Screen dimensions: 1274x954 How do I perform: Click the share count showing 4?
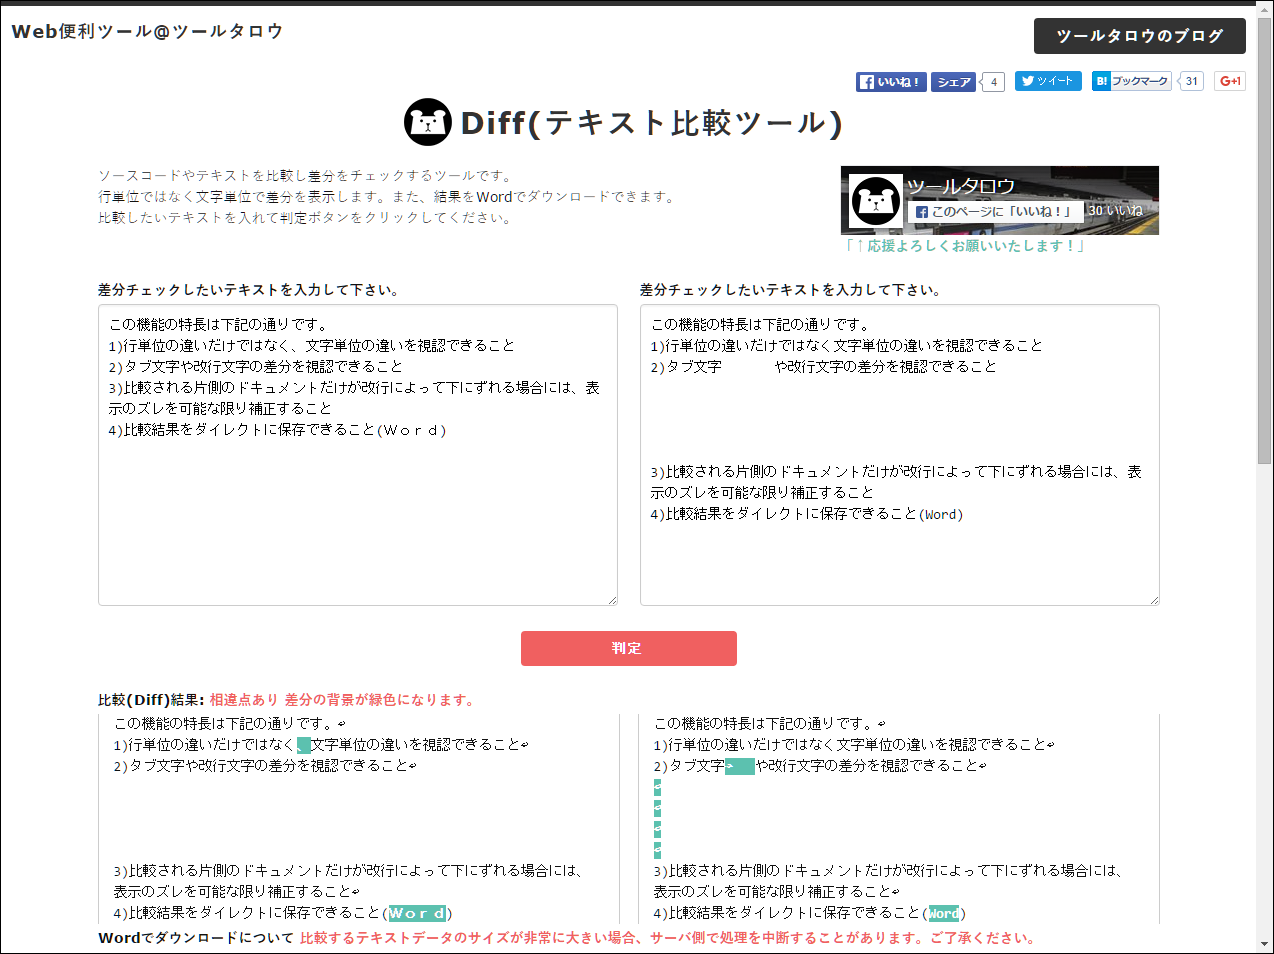tap(993, 82)
